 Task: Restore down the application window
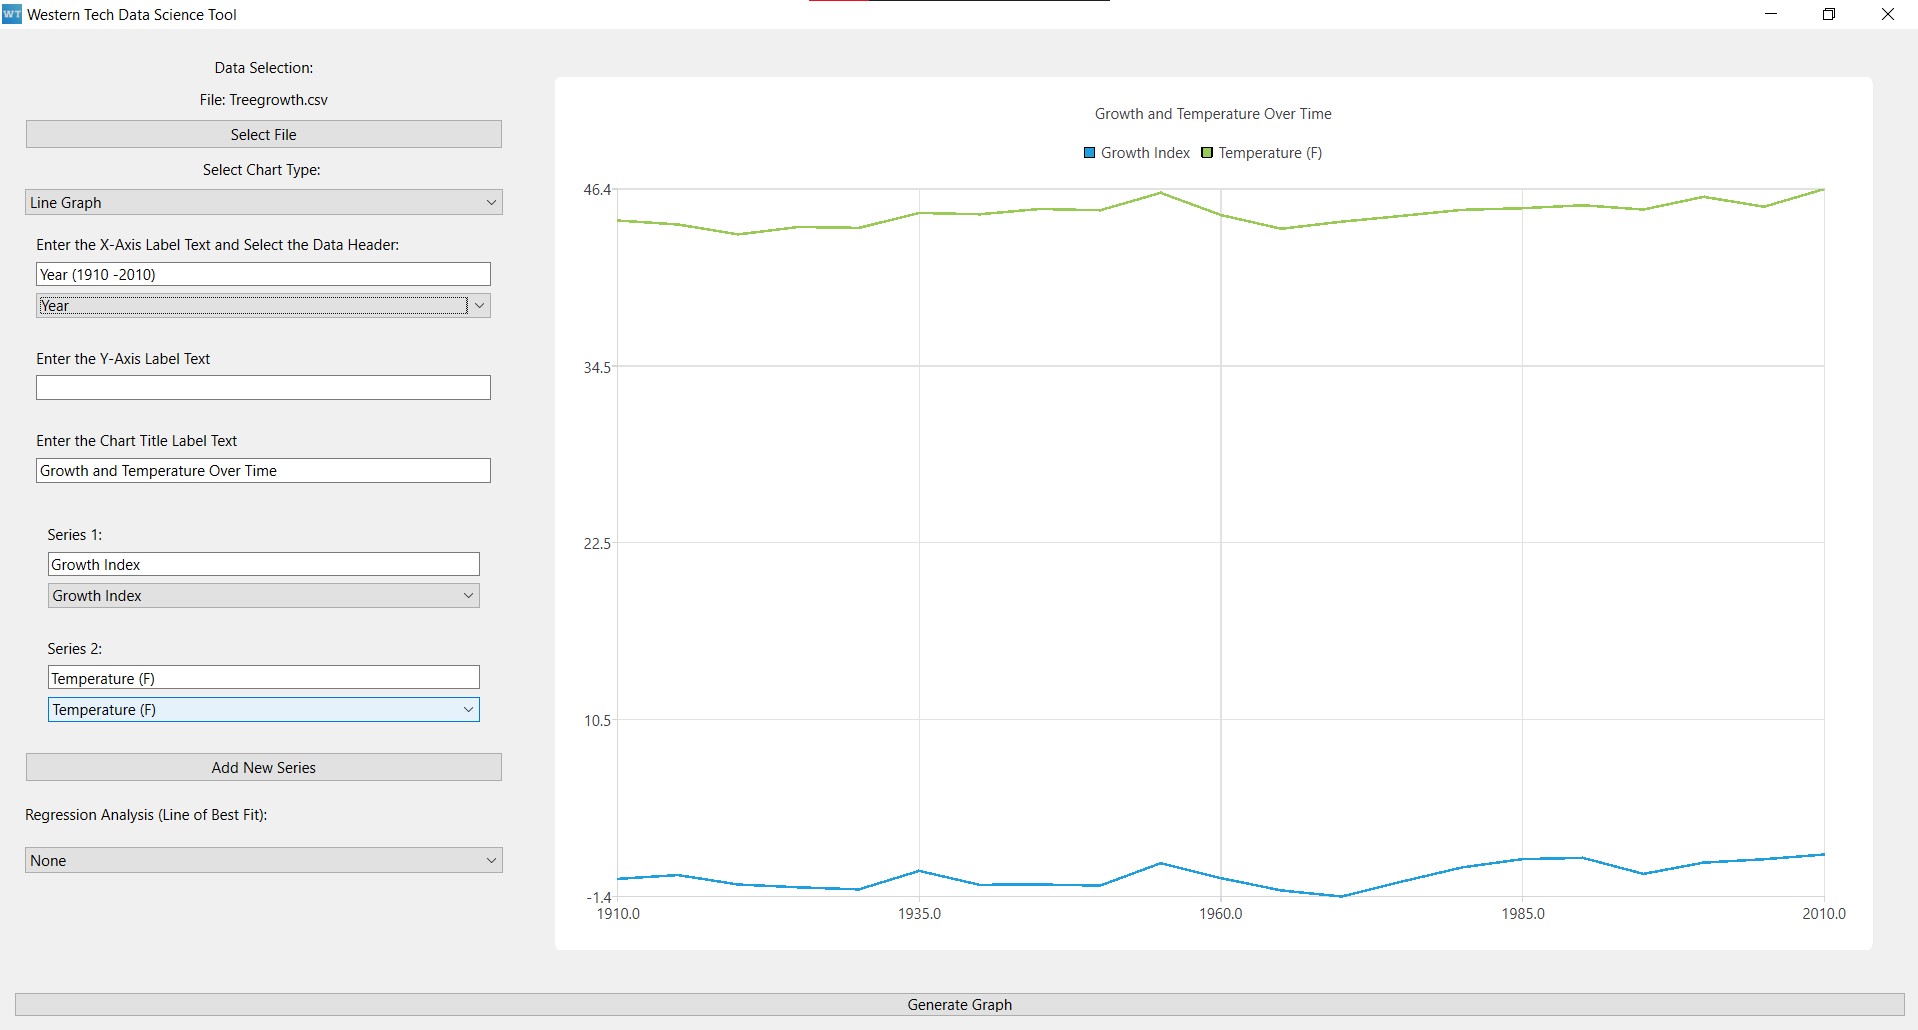1829,14
